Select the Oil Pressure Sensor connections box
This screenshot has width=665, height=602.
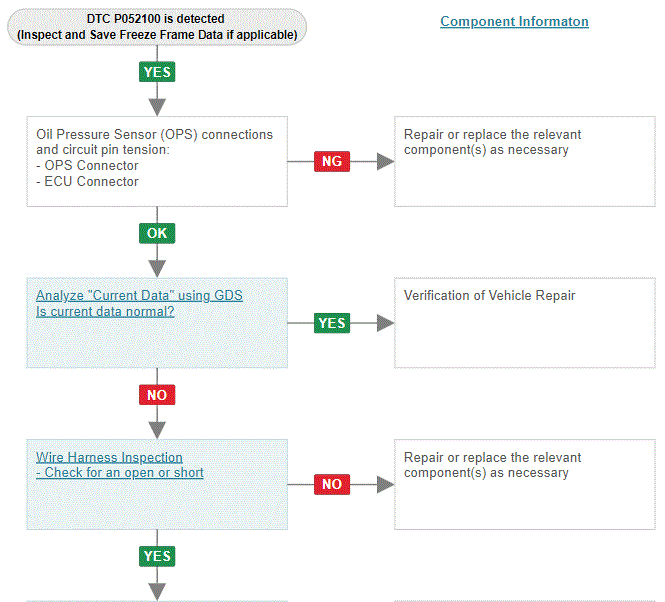coord(157,162)
